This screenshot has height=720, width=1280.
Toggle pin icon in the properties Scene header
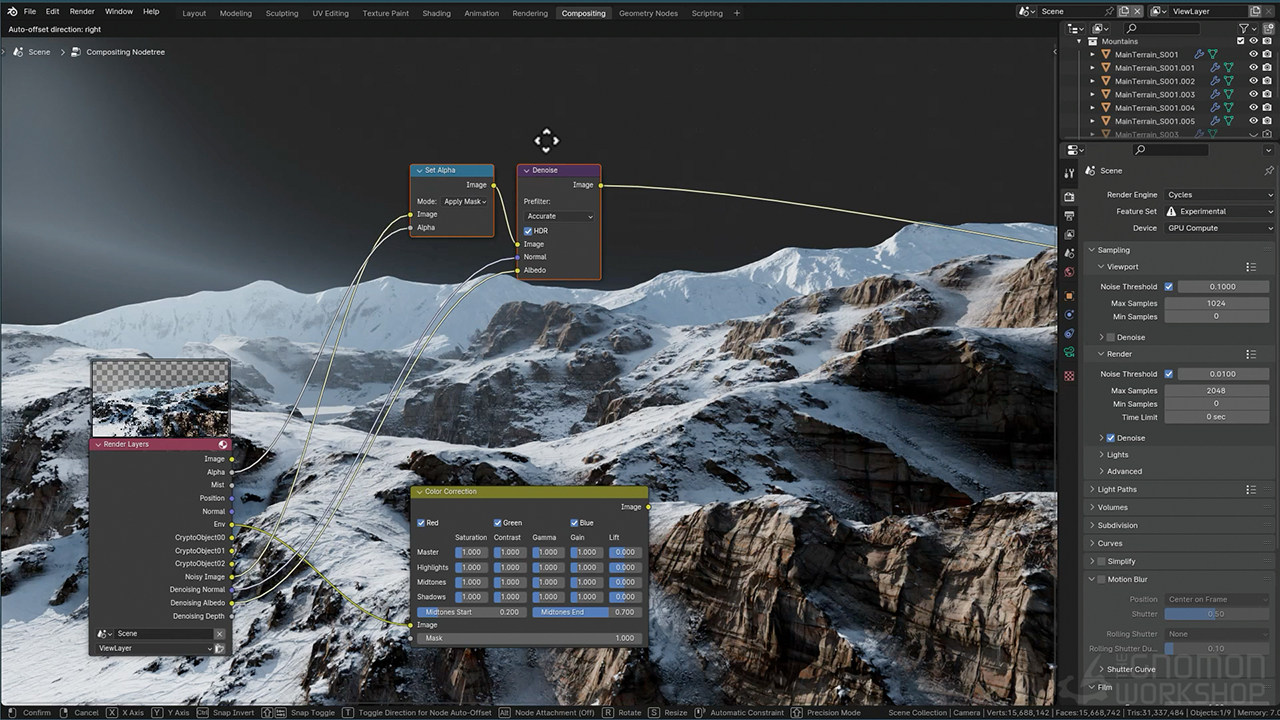[x=1269, y=171]
